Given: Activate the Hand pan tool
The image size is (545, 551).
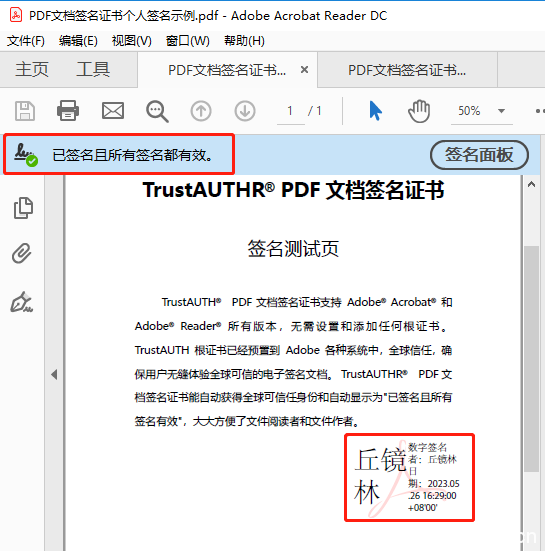Looking at the screenshot, I should (x=419, y=111).
